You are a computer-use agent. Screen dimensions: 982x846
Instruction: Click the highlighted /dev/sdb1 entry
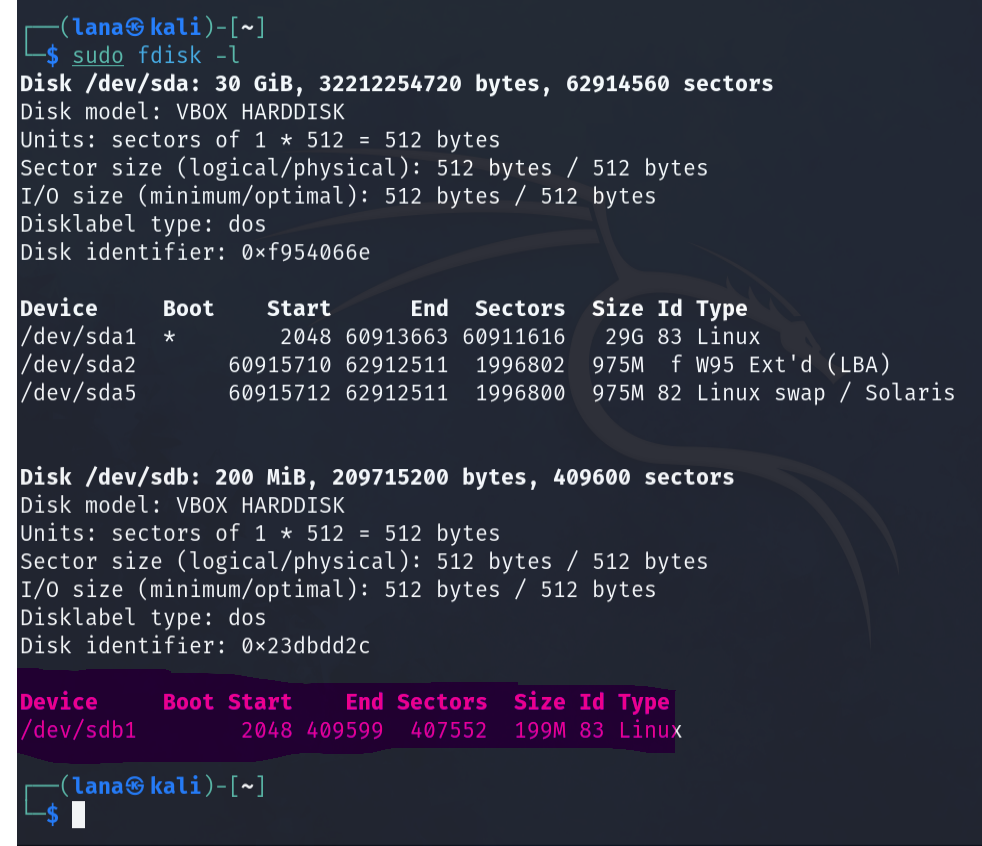click(x=78, y=730)
